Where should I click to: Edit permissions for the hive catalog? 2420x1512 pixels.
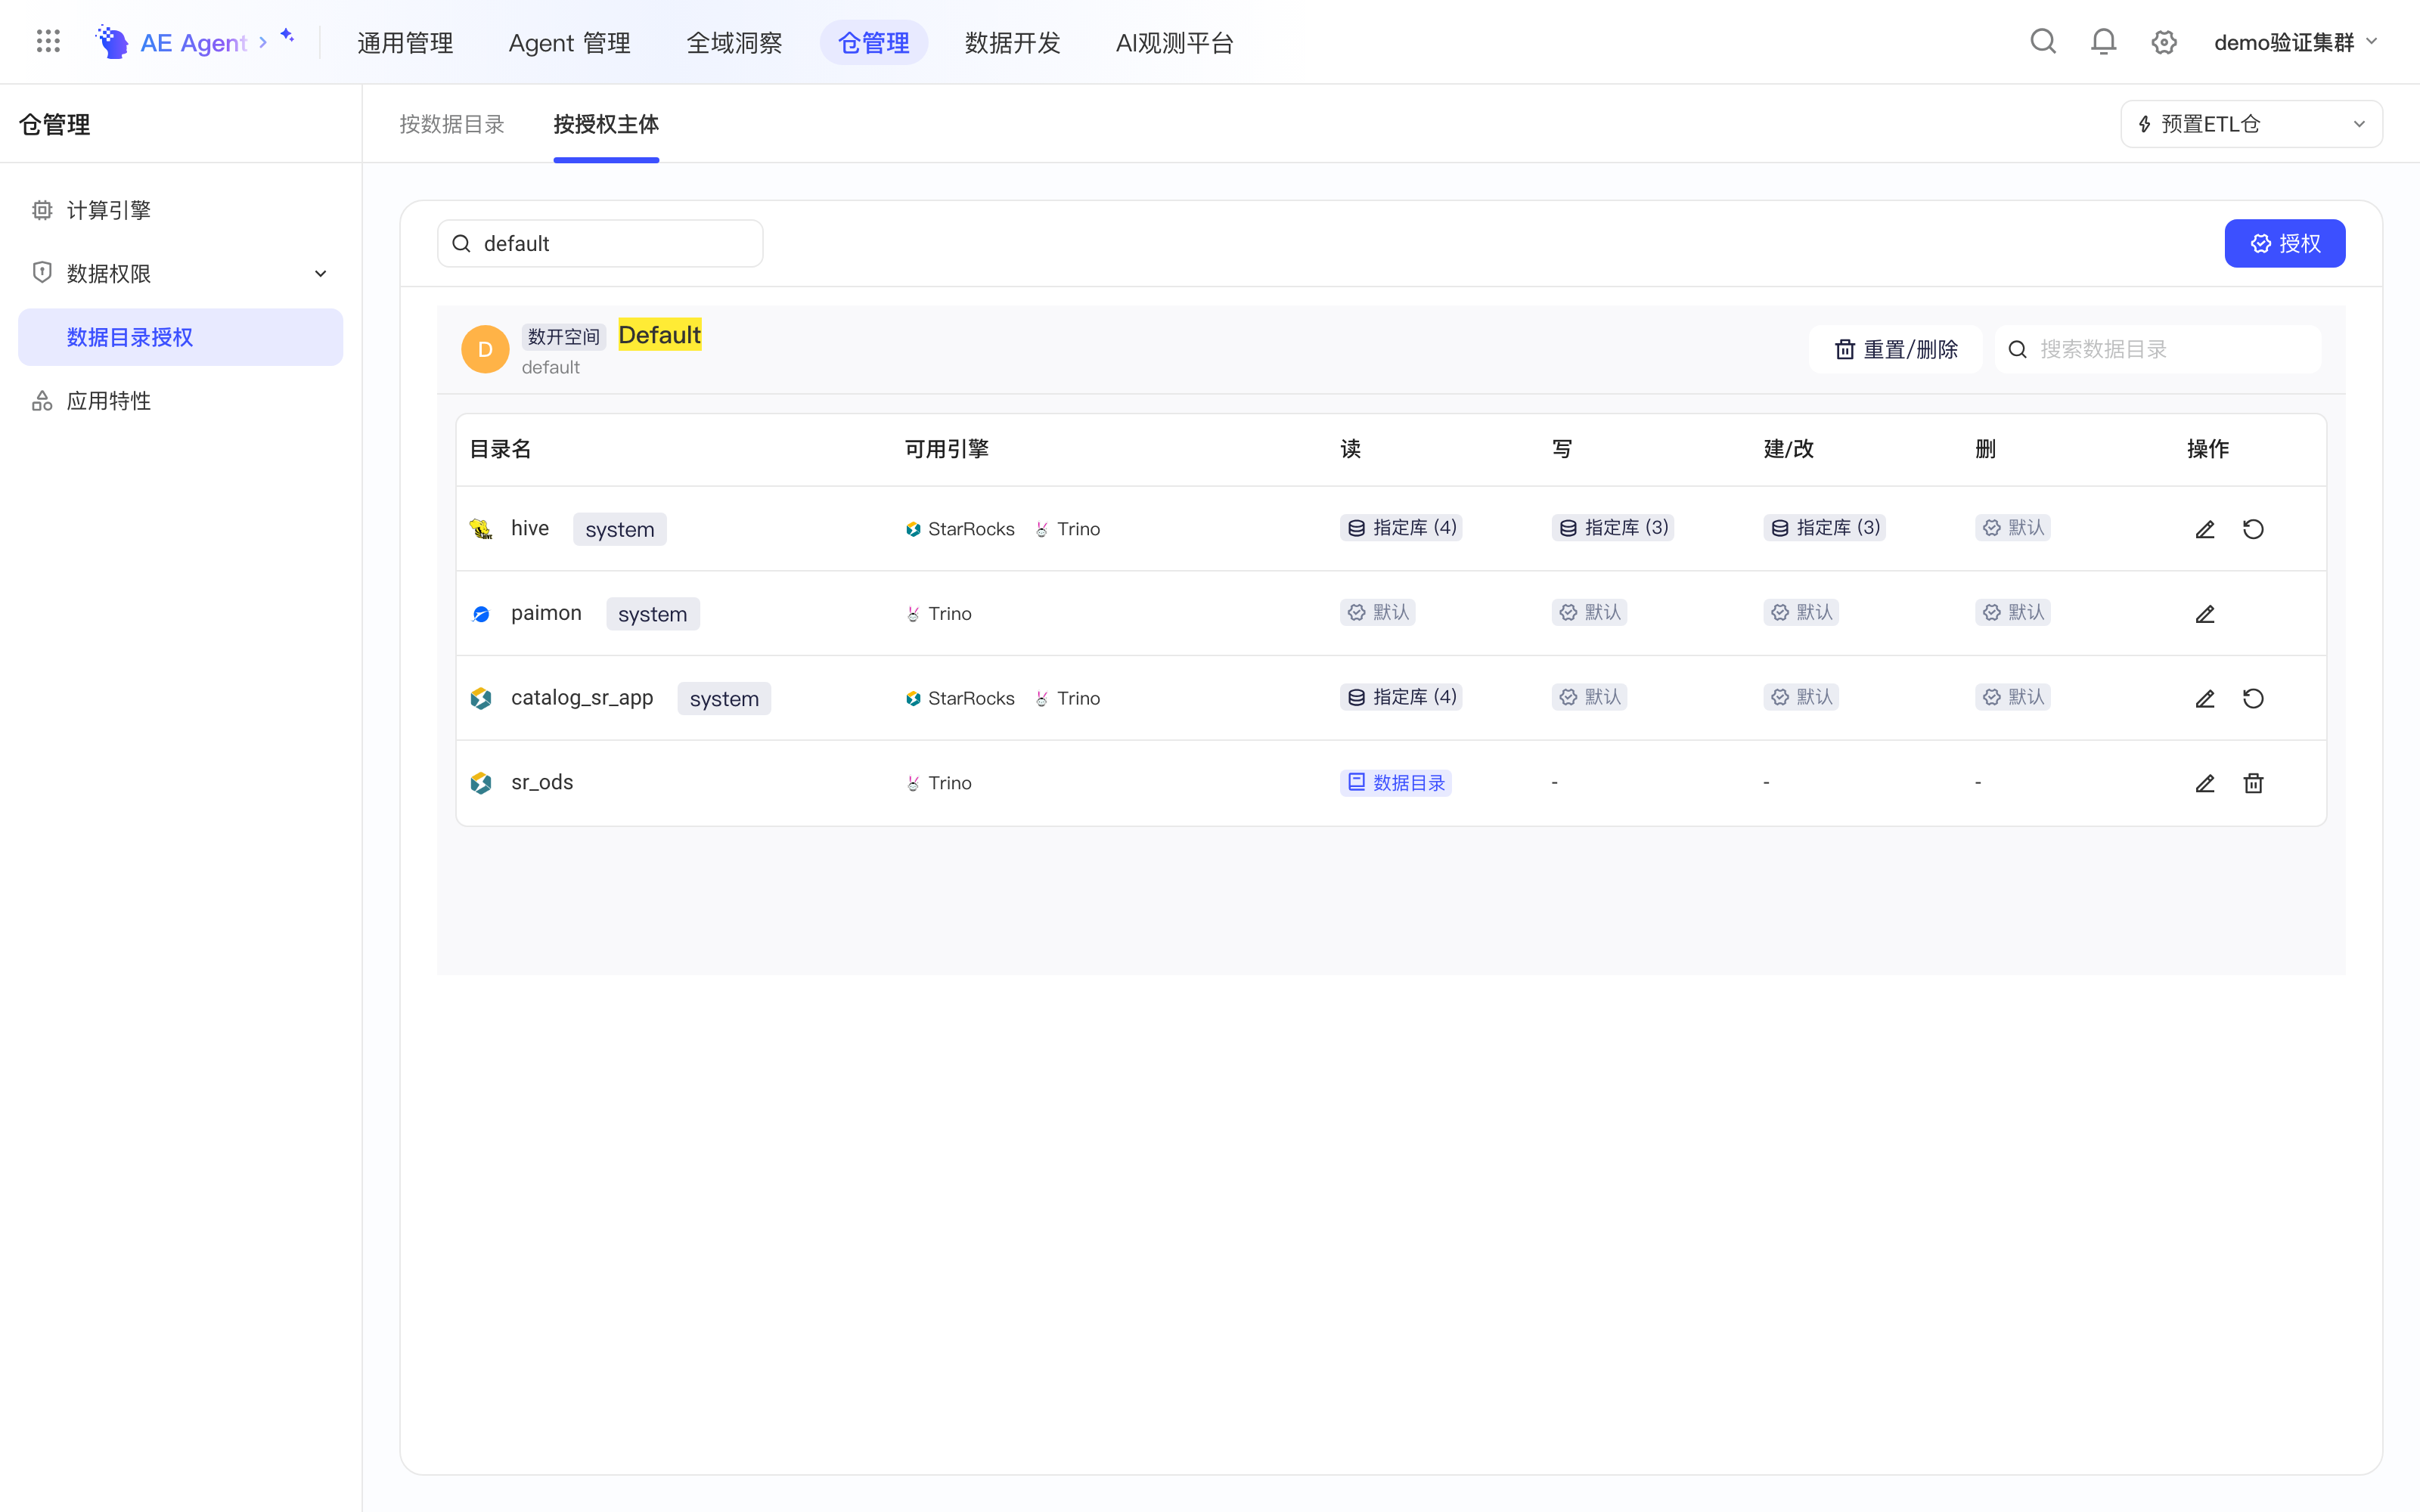2205,529
